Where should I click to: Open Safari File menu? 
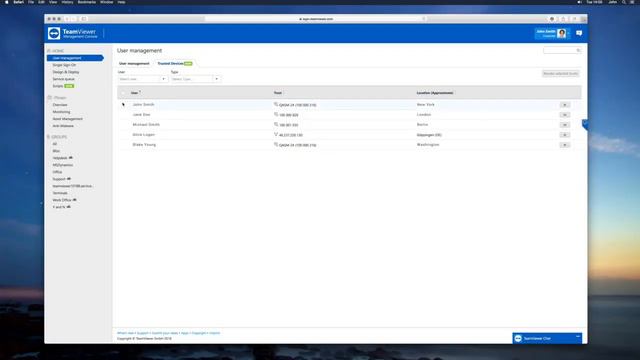point(31,2)
